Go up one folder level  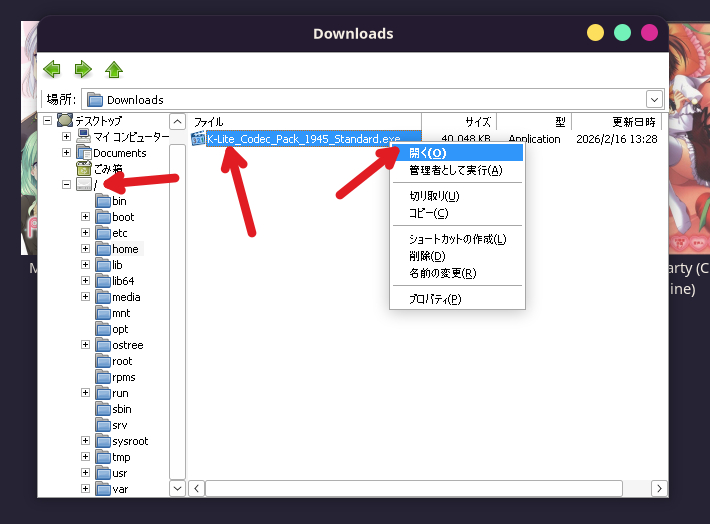point(114,69)
